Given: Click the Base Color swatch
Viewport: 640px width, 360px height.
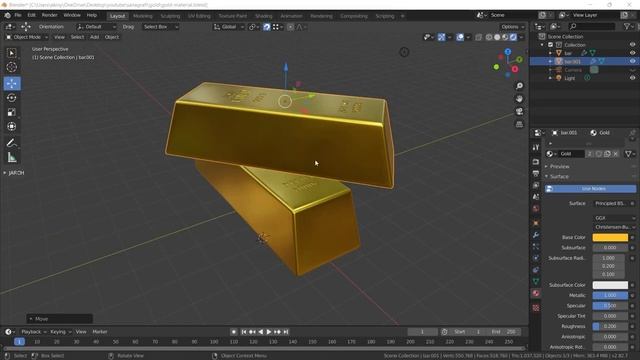Looking at the screenshot, I should click(610, 238).
